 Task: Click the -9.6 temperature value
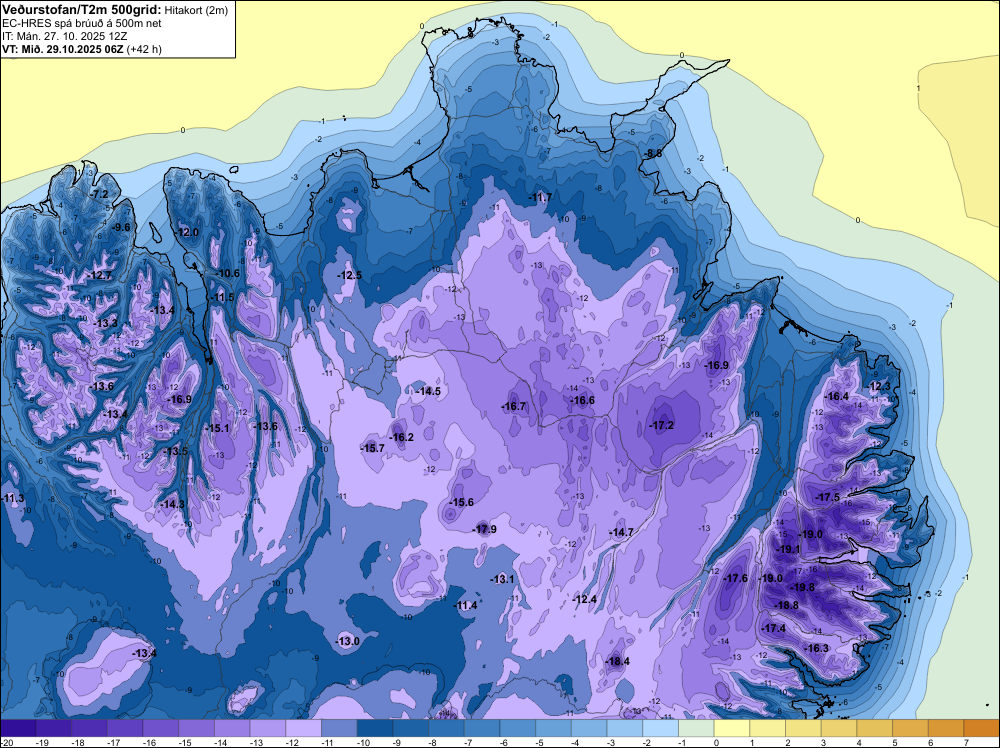pos(121,227)
